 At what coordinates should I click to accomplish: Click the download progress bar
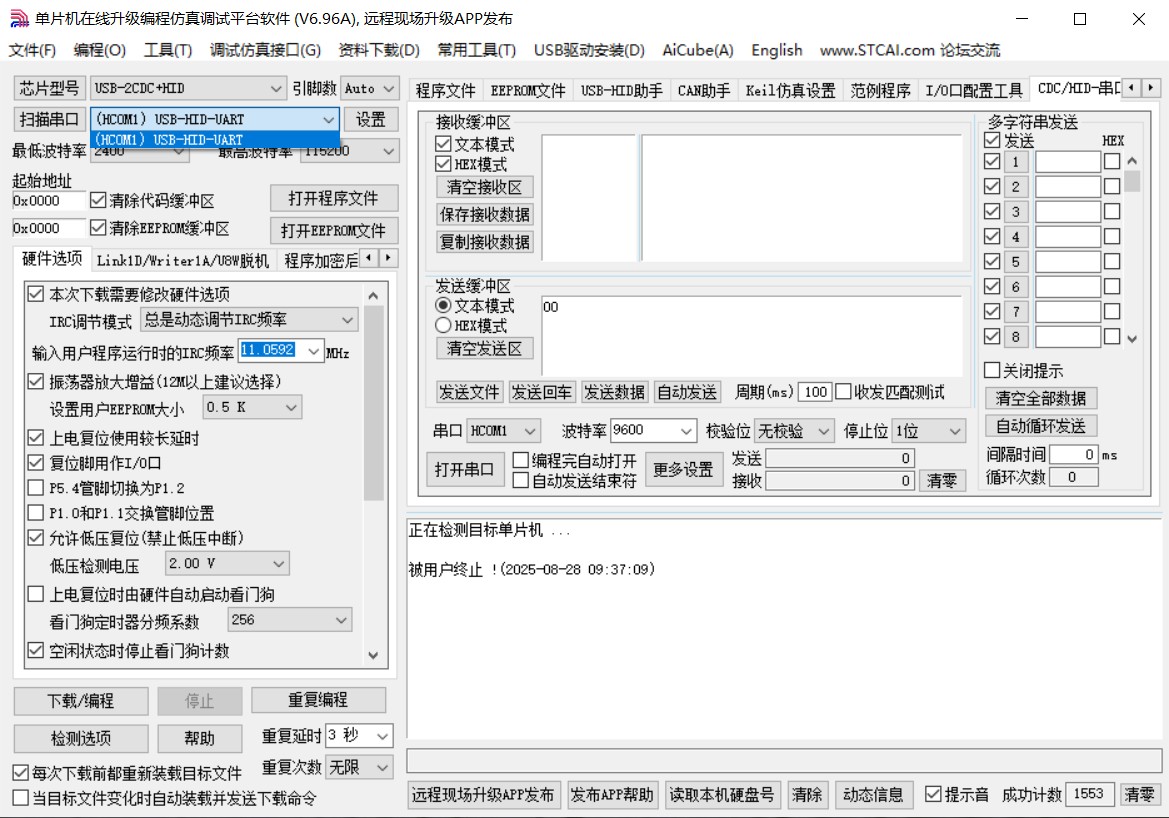click(x=784, y=761)
